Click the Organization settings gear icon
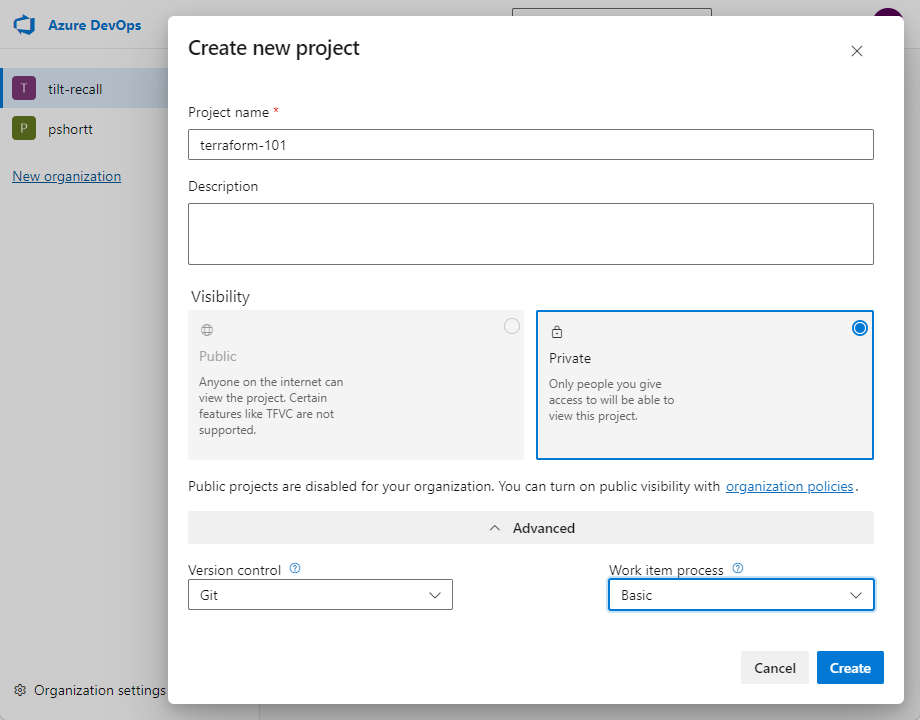 point(18,690)
